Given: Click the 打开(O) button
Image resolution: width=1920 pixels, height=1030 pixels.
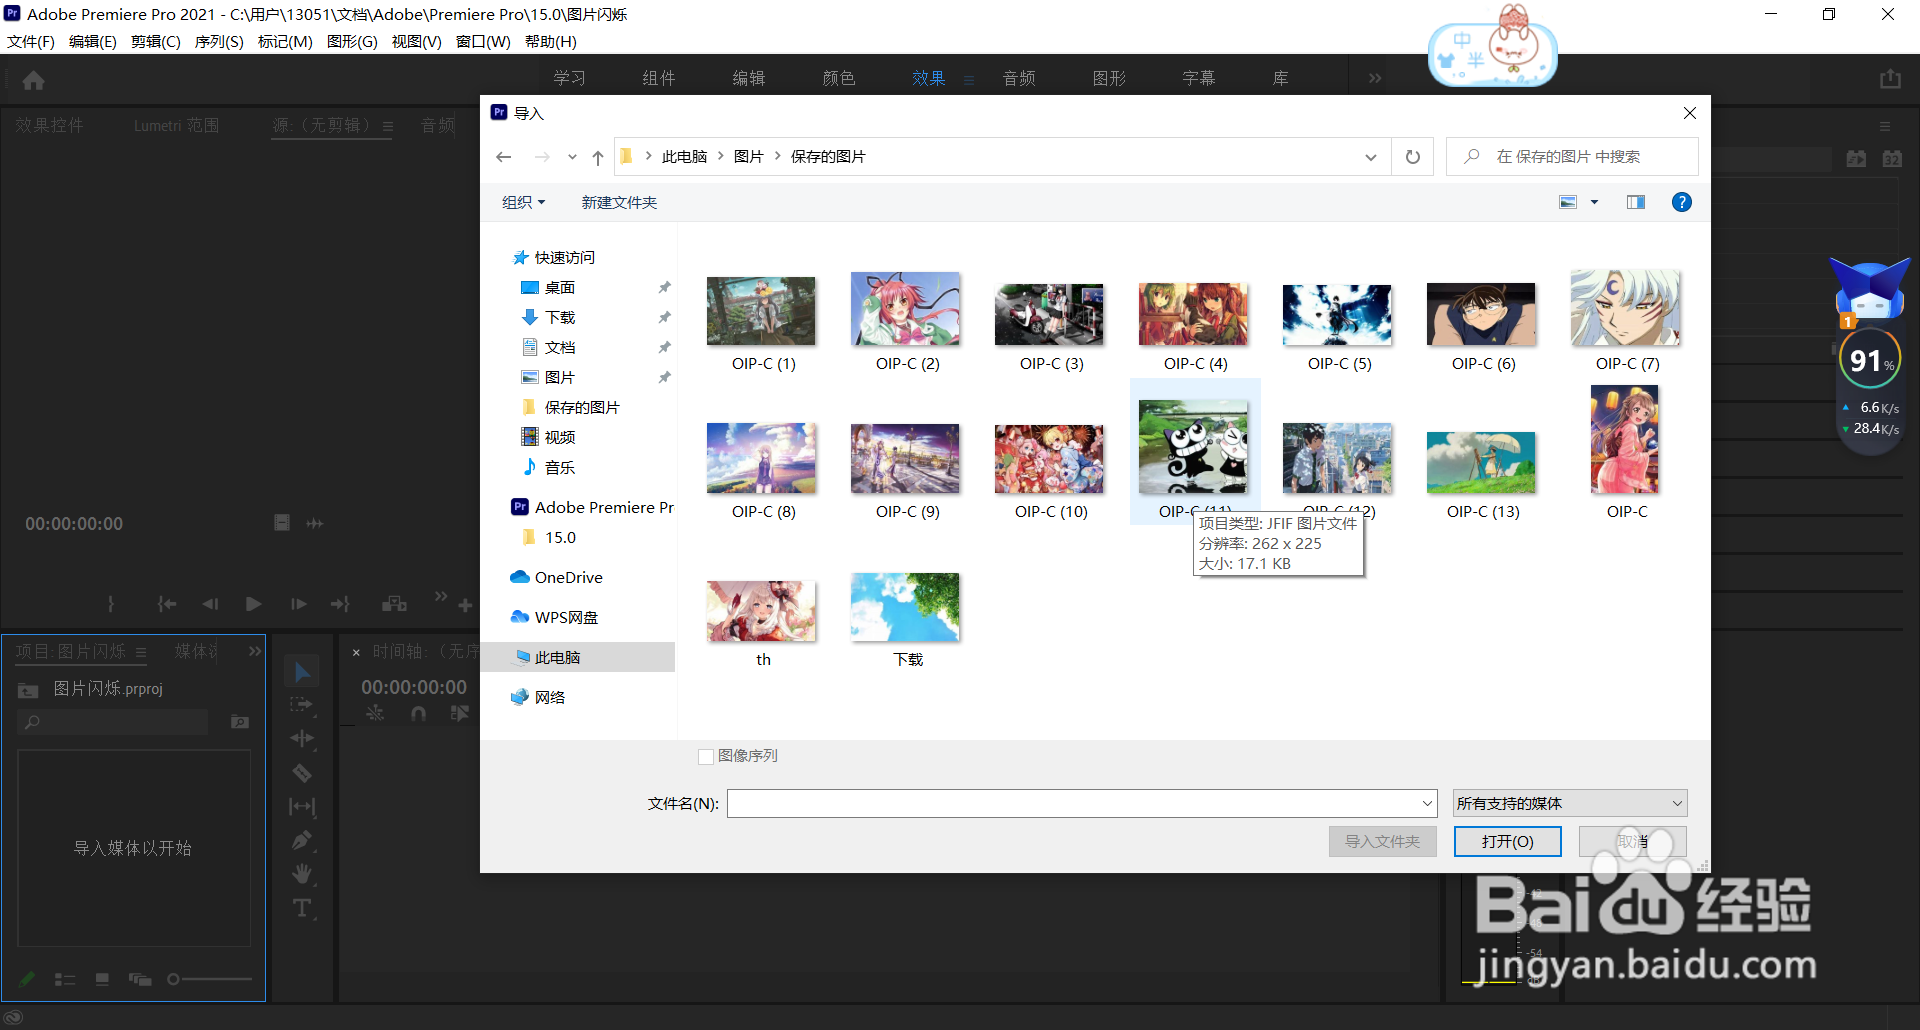Looking at the screenshot, I should point(1508,841).
